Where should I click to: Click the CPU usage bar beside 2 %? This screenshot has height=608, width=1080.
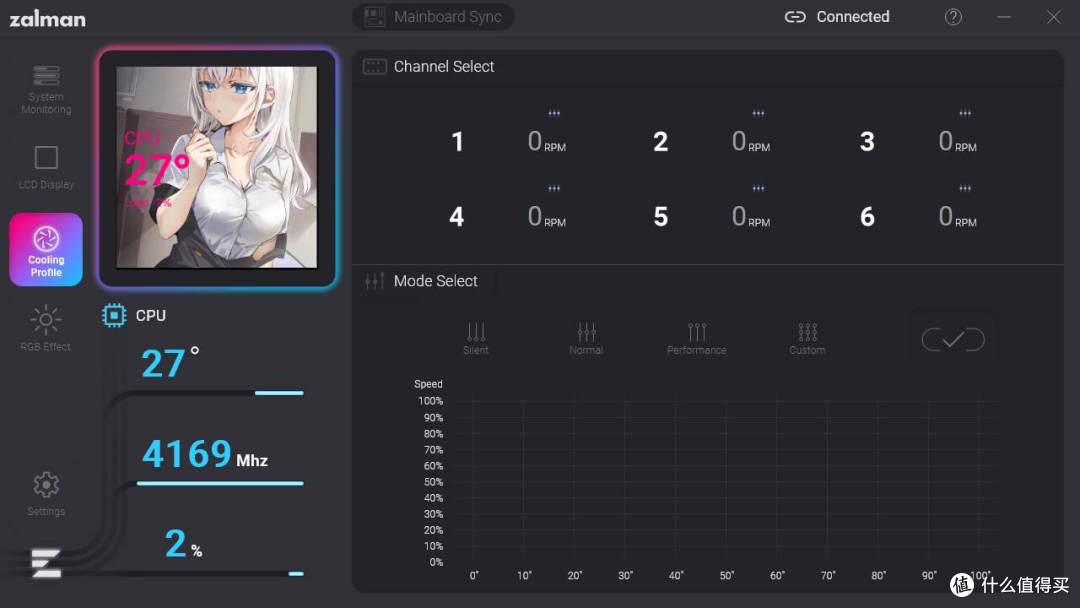pos(296,574)
